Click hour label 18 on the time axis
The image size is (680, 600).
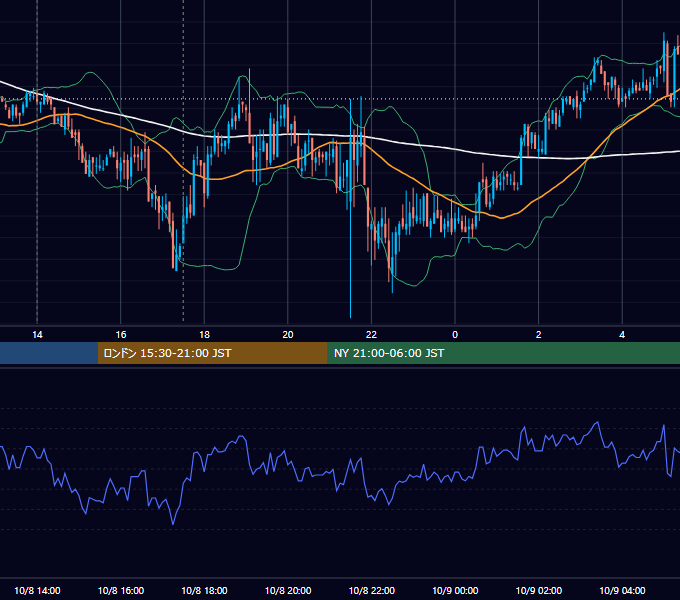click(204, 335)
